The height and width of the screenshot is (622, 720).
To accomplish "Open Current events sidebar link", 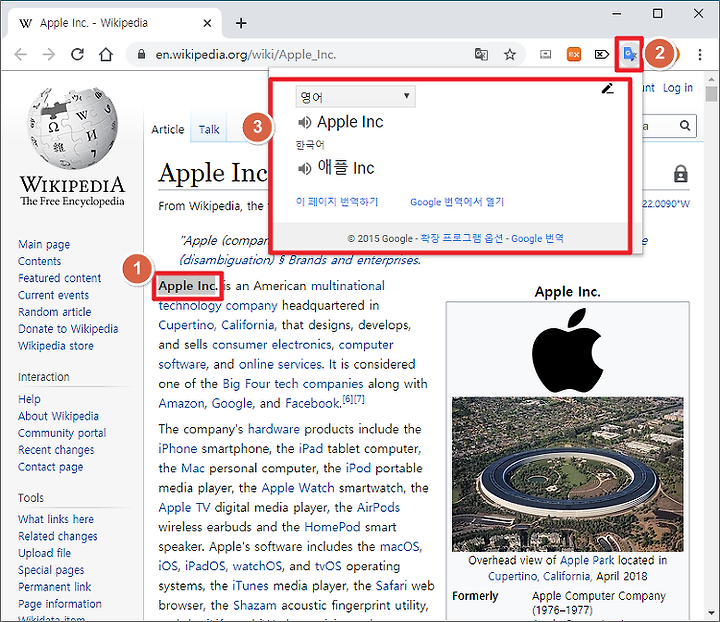I will coord(53,295).
